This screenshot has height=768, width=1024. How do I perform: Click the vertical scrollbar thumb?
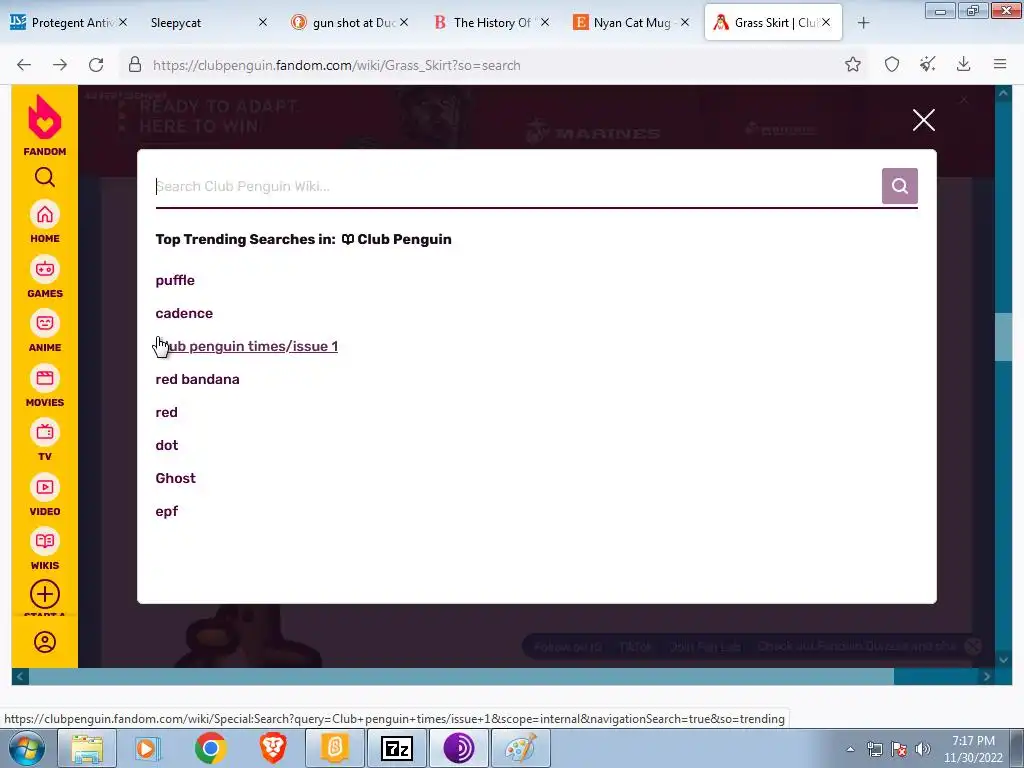click(1003, 337)
